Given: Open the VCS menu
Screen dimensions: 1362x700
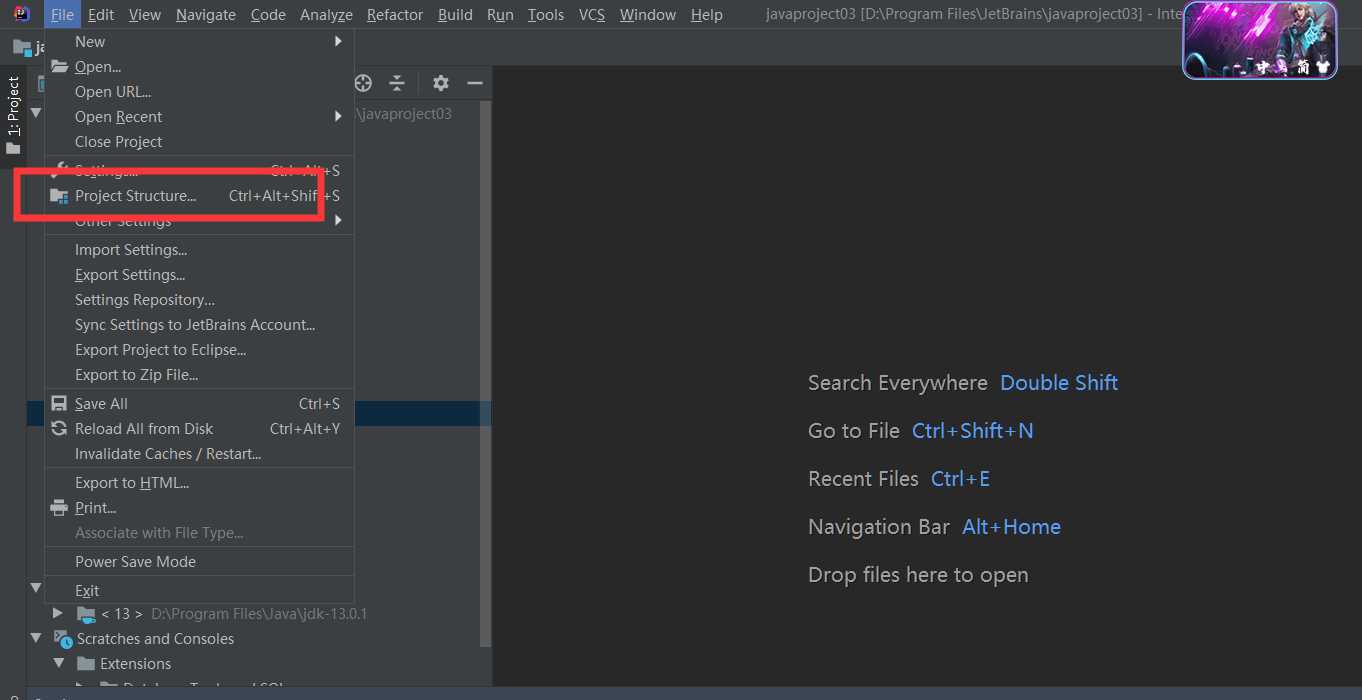Looking at the screenshot, I should 592,15.
